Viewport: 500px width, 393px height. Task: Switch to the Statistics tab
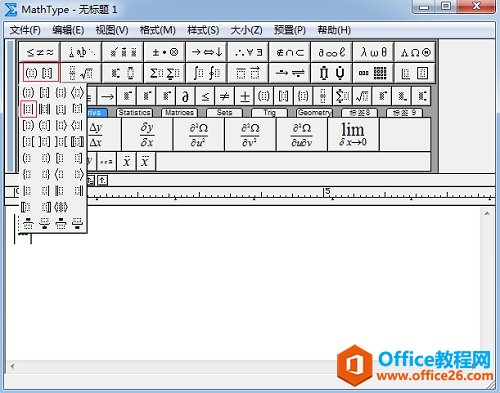(x=134, y=113)
